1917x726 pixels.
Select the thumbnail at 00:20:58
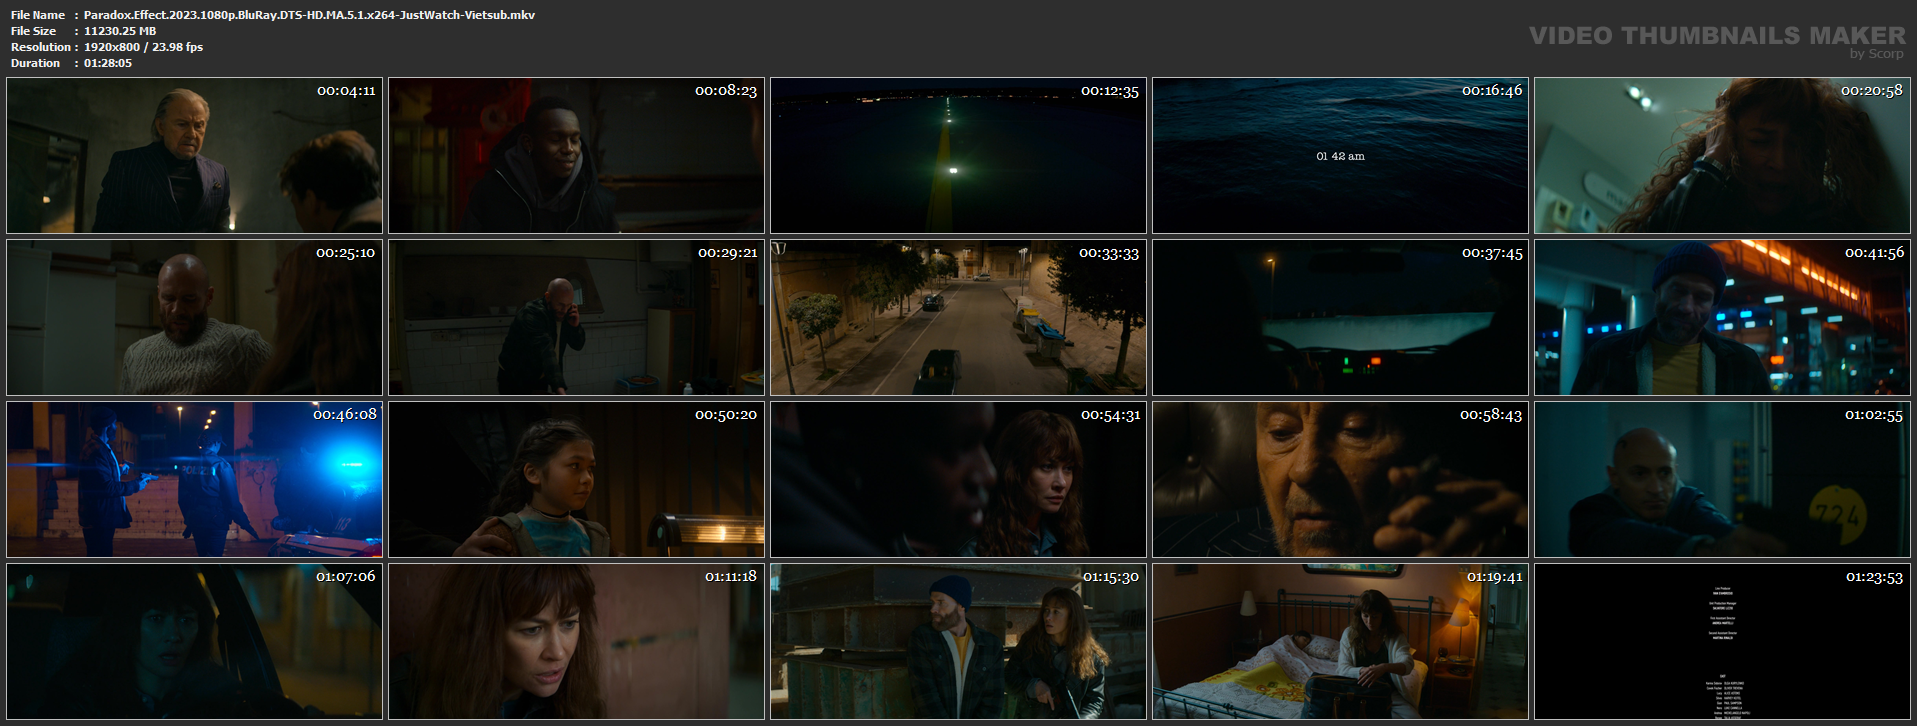[1722, 155]
